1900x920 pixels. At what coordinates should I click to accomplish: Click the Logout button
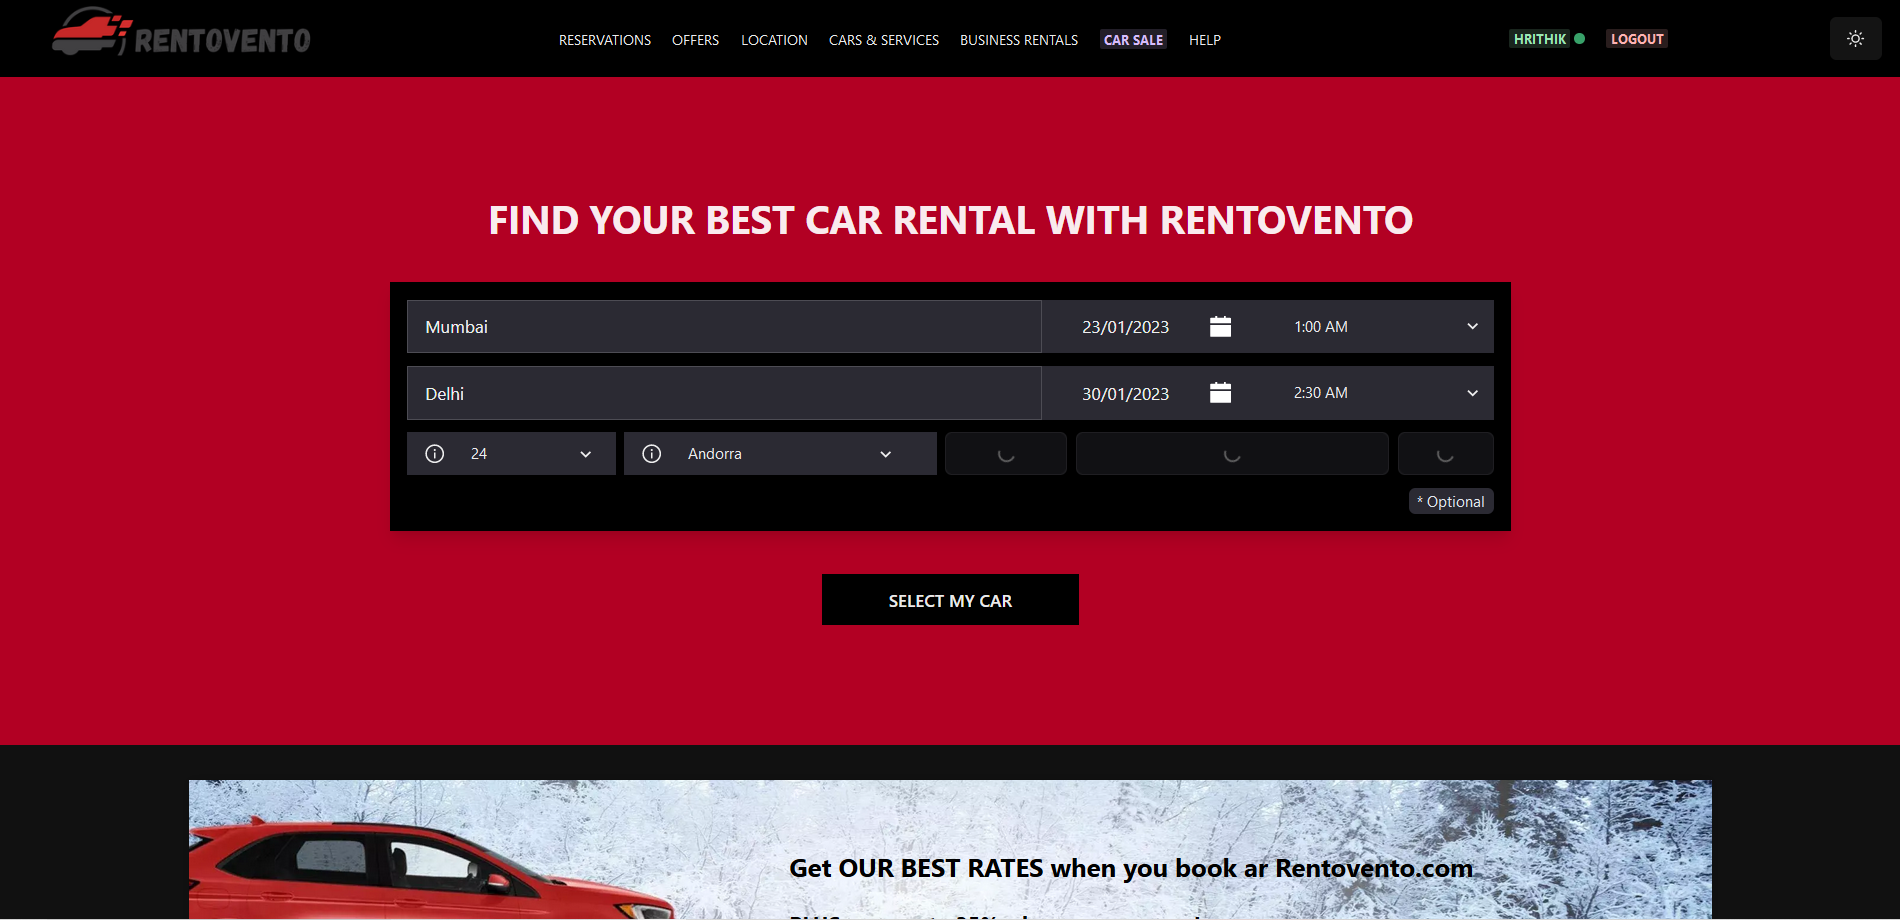(x=1636, y=39)
